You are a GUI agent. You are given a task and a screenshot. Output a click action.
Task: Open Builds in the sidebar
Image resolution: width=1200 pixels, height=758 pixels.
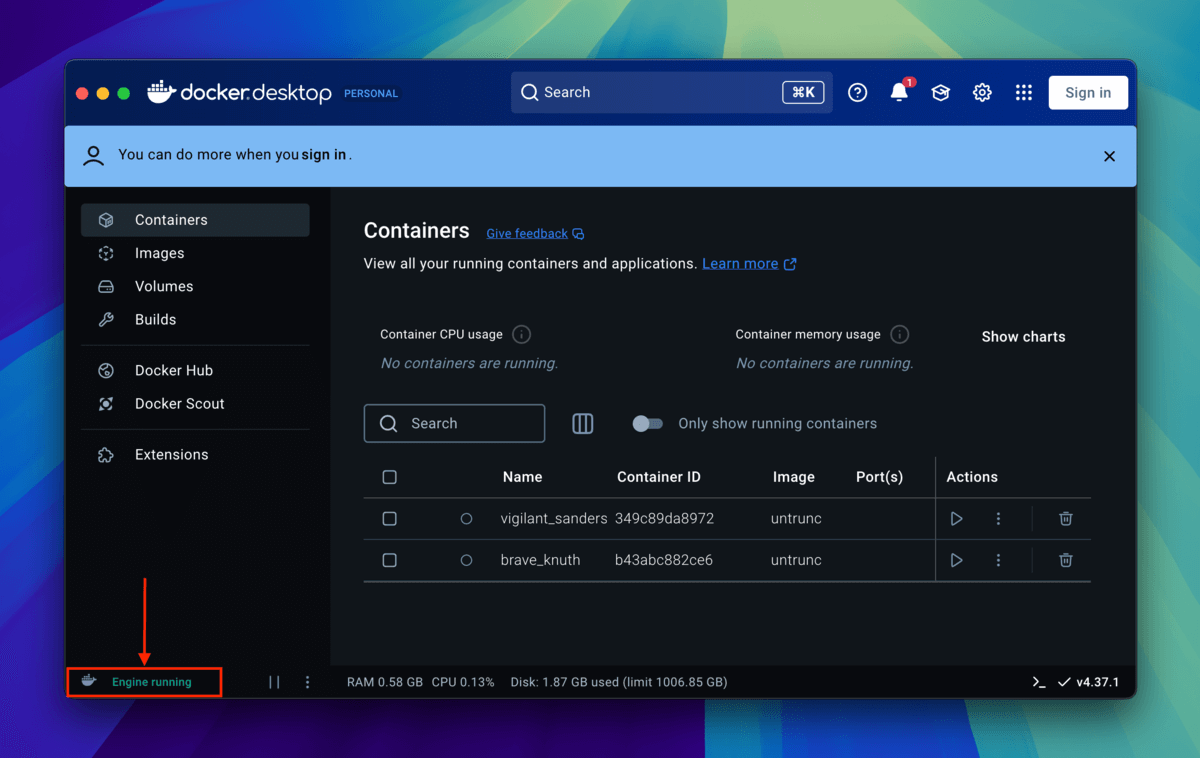195,319
